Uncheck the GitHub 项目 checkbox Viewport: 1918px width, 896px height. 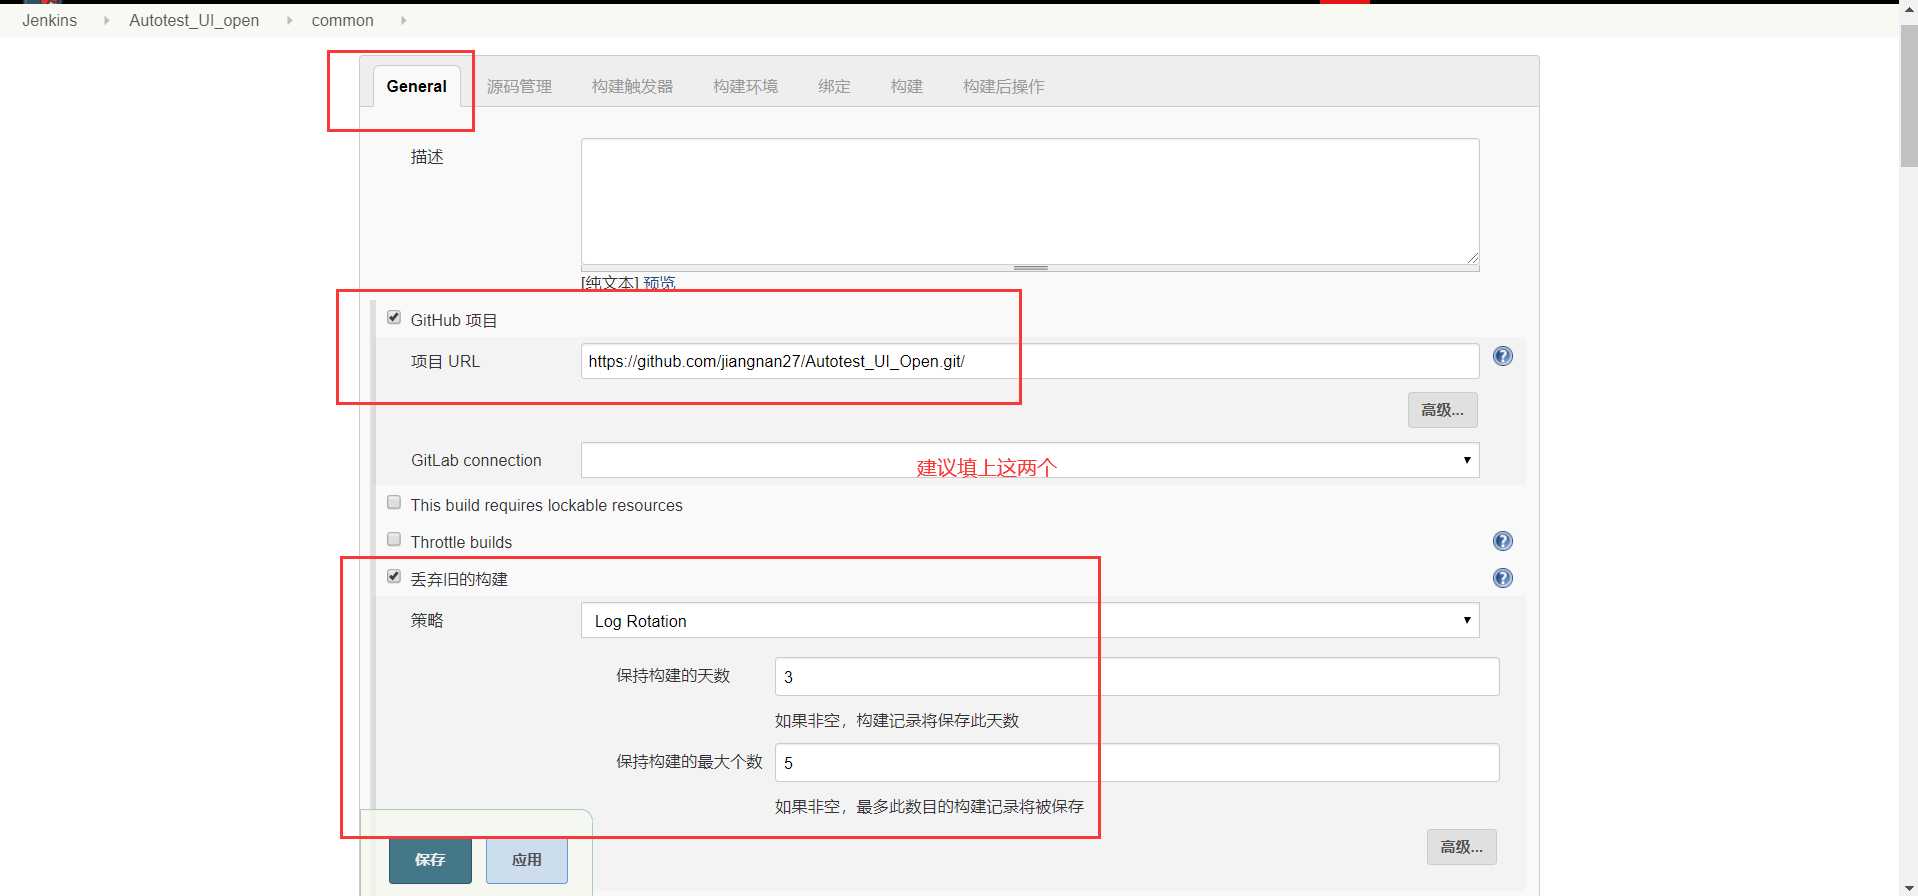pyautogui.click(x=394, y=318)
